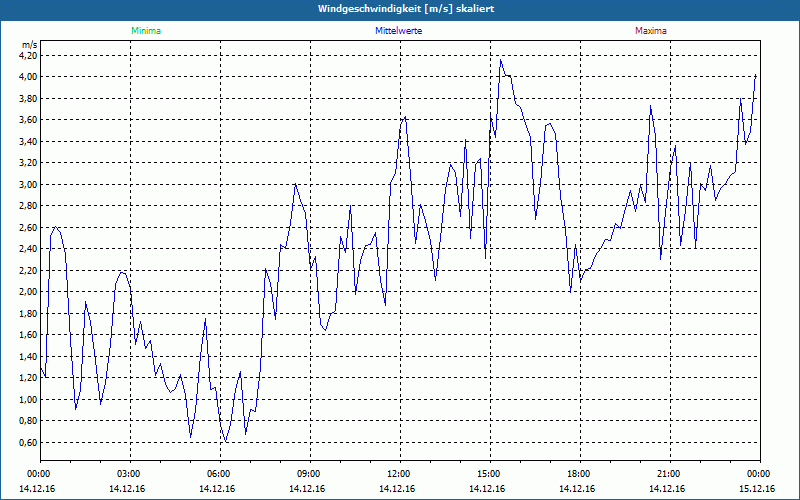
Task: Click the Maxima legend label
Action: [651, 31]
